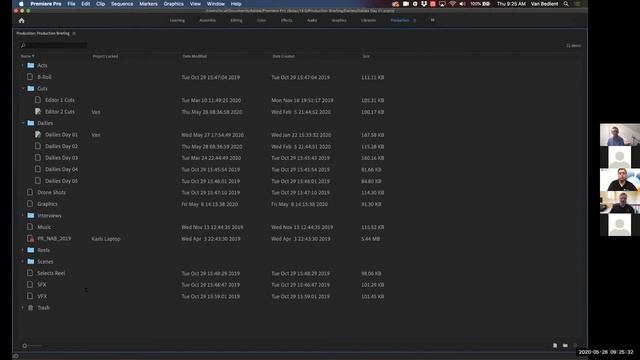The height and width of the screenshot is (360, 640).
Task: Switch to the Audio workspace
Action: [312, 20]
